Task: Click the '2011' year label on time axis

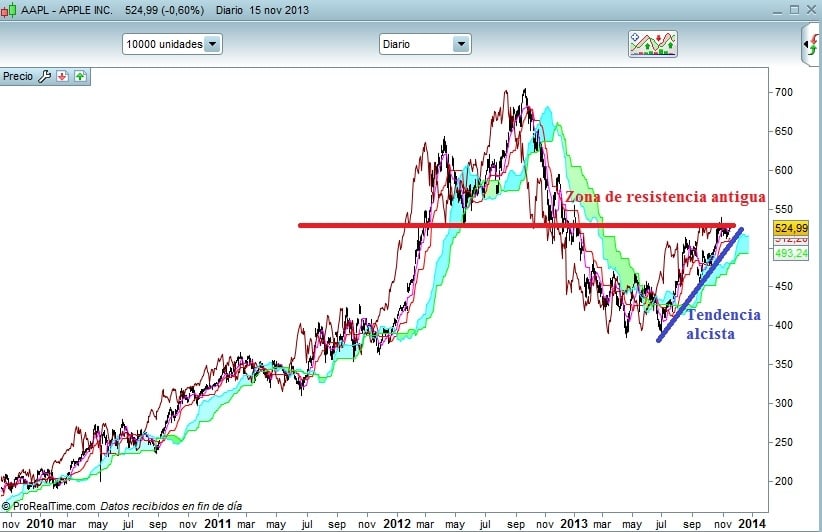Action: (x=218, y=524)
